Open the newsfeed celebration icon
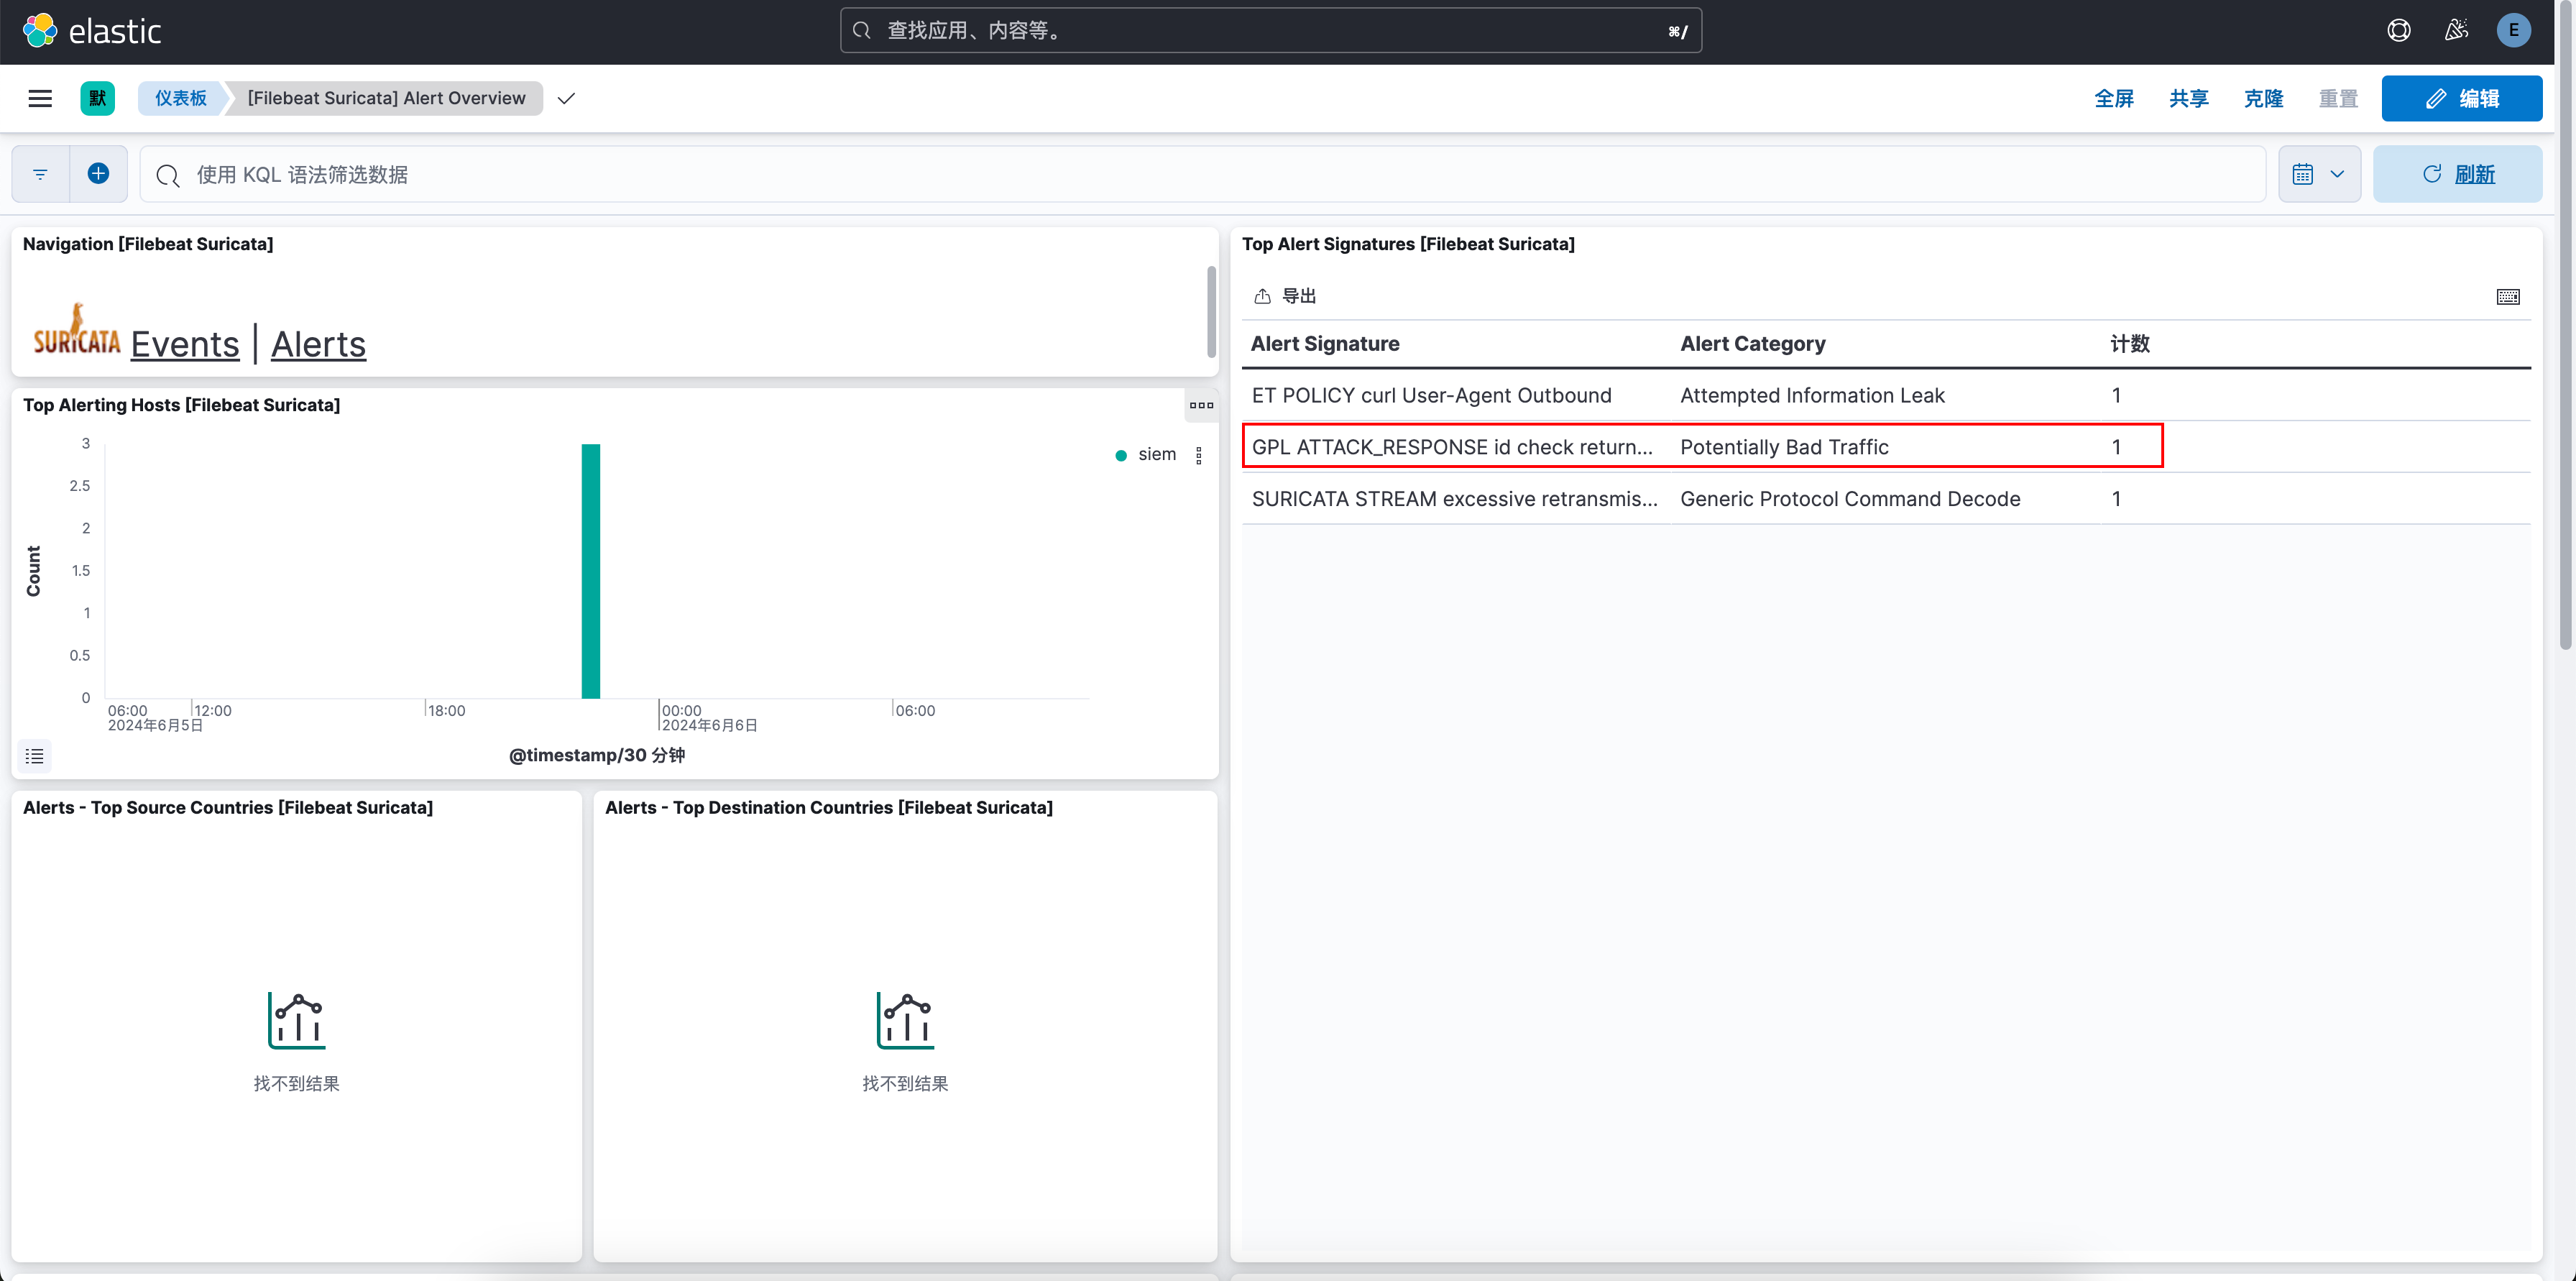Viewport: 2576px width, 1281px height. [x=2456, y=31]
